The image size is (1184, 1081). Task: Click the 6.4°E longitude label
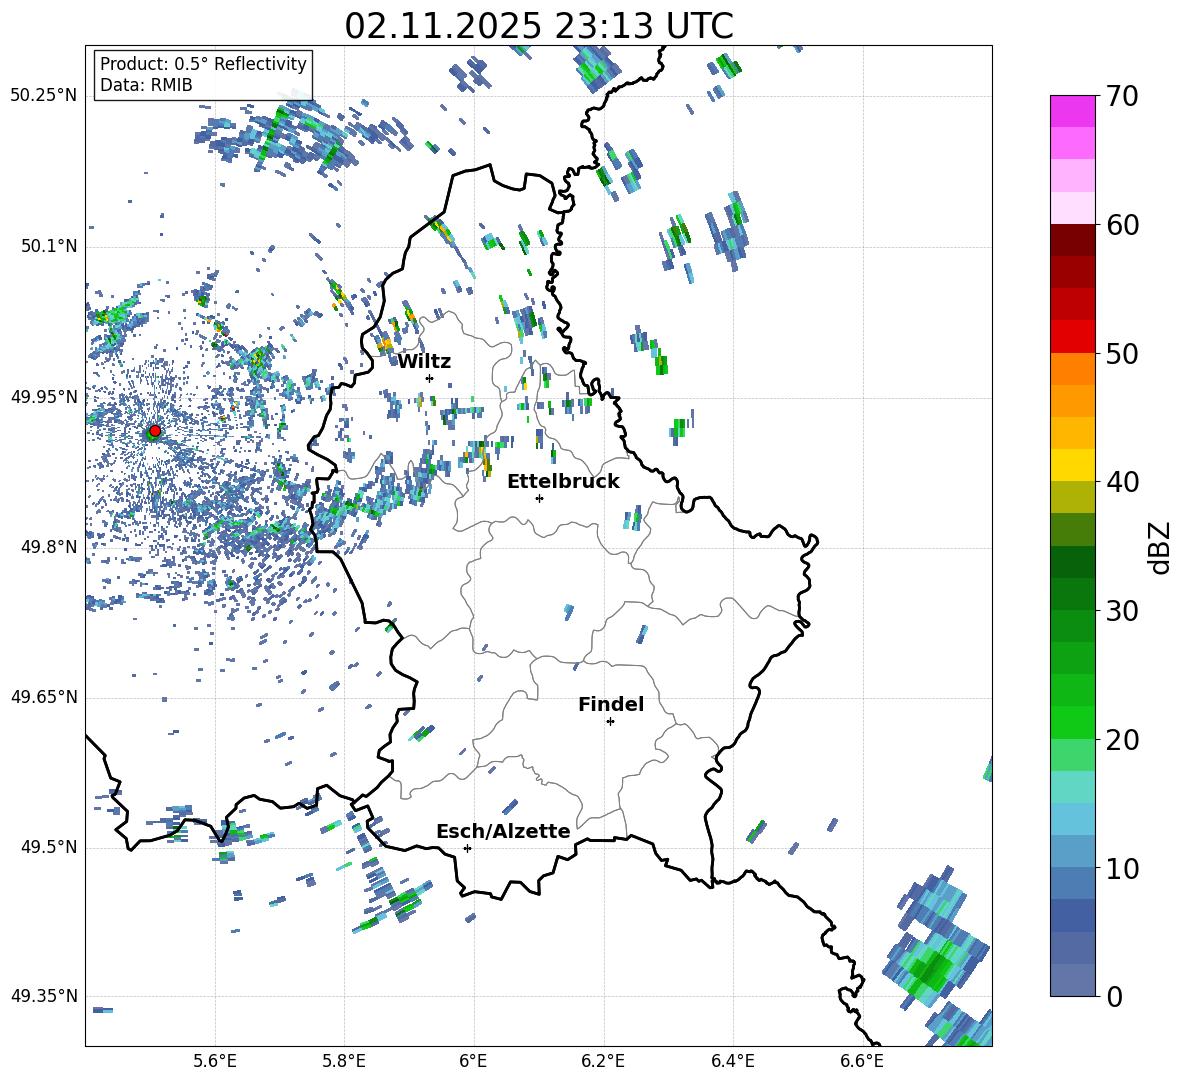[732, 1061]
